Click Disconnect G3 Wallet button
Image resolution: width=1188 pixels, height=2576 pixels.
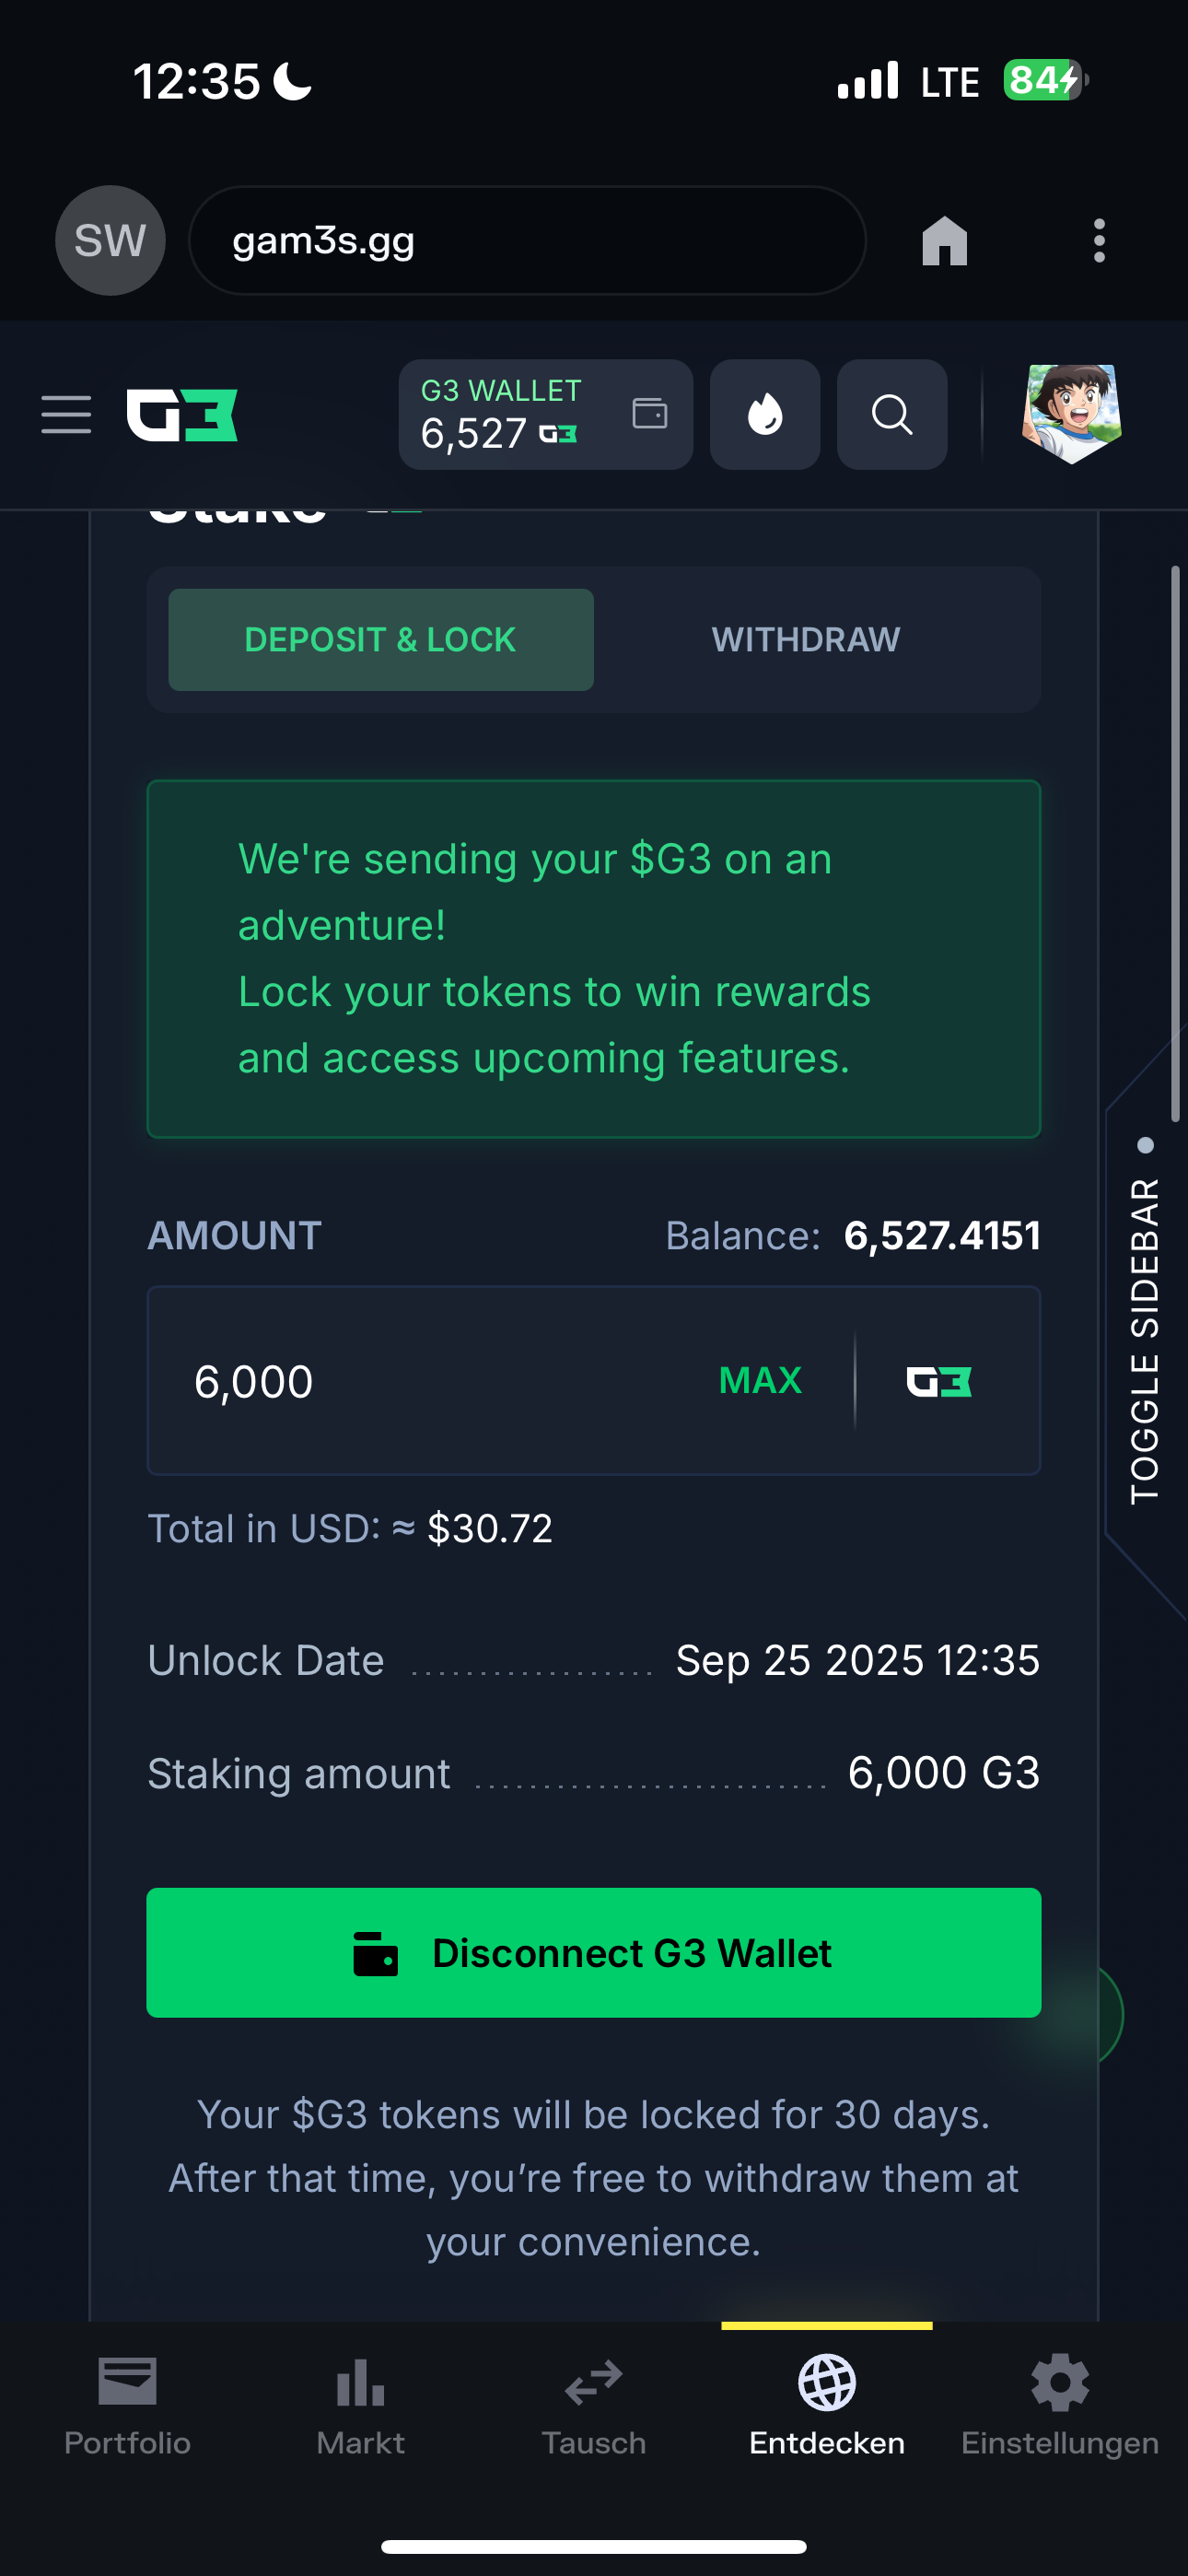[594, 1953]
